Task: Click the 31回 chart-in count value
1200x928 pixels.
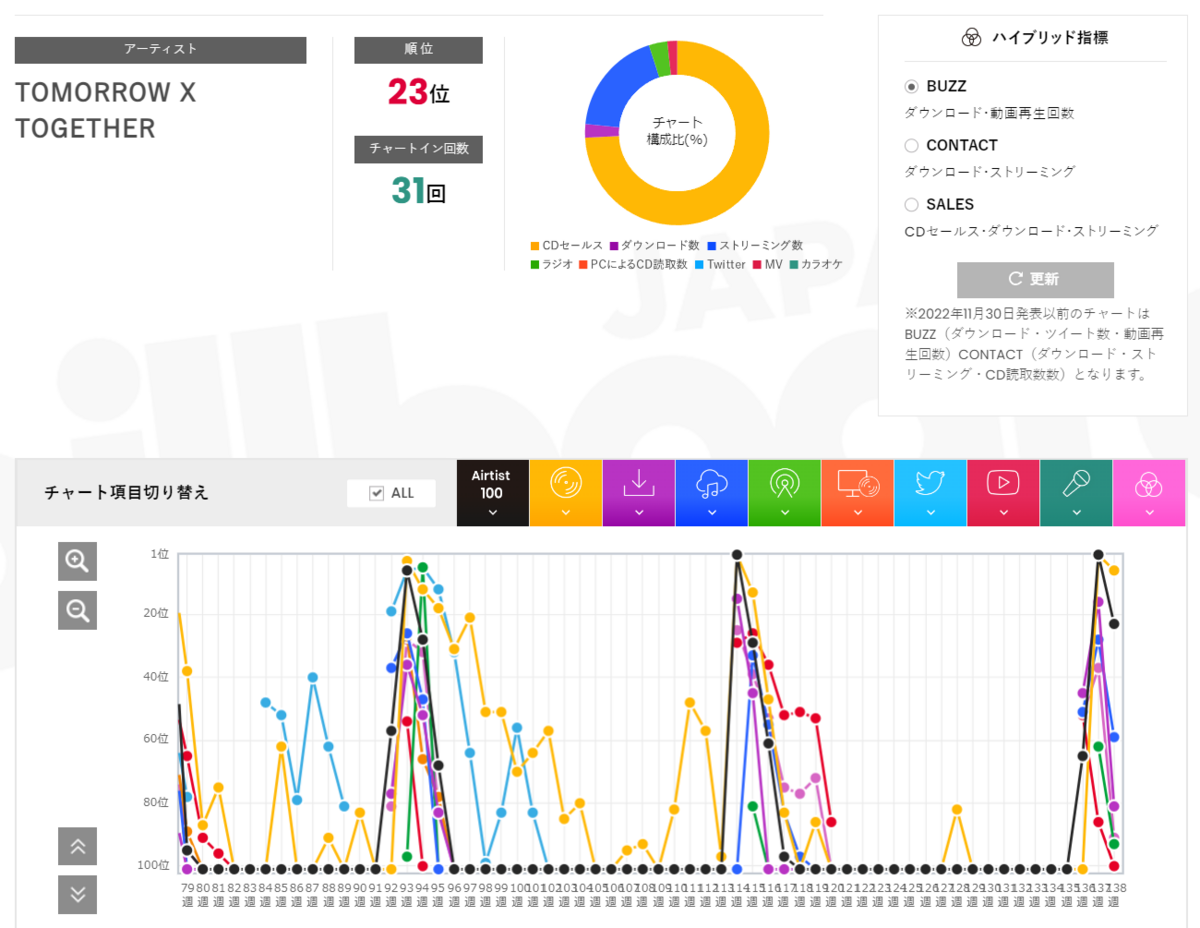Action: [419, 191]
